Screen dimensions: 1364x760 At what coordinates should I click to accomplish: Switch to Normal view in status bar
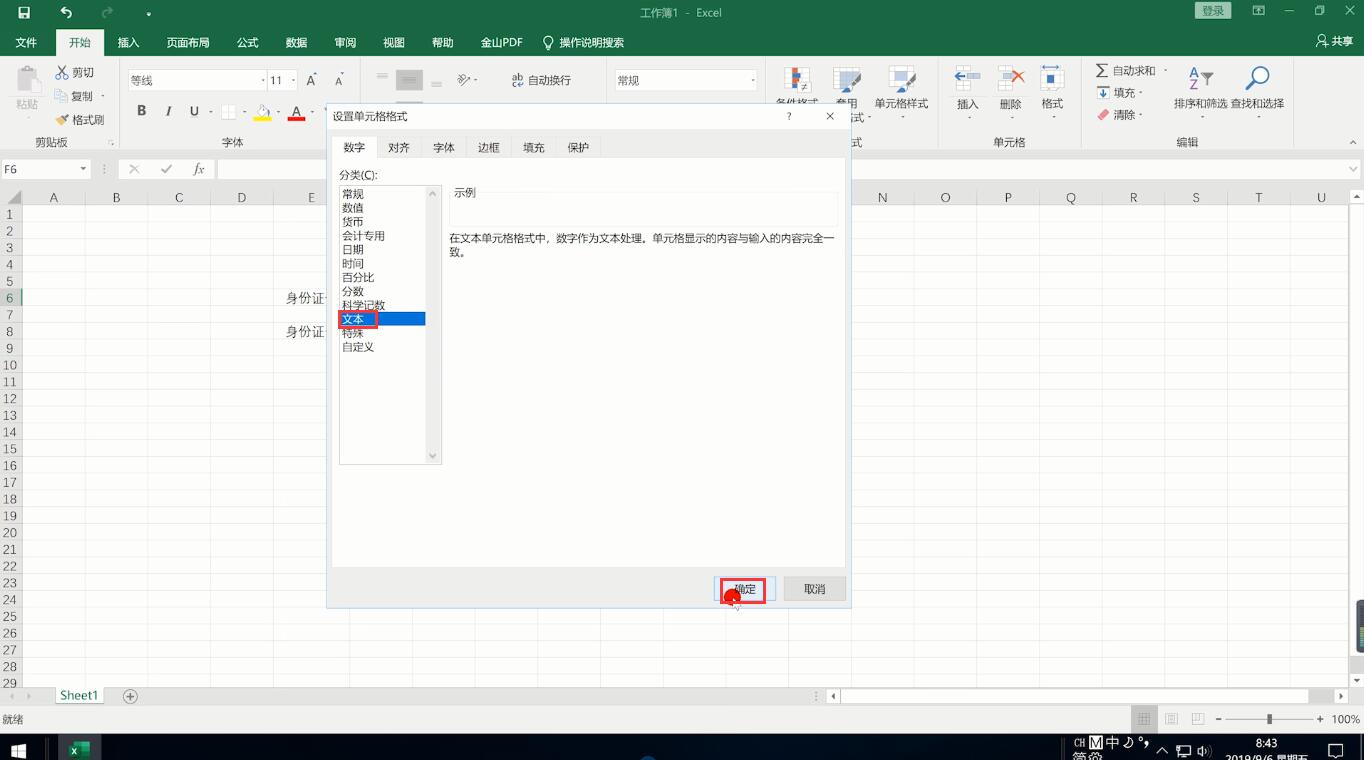1144,719
